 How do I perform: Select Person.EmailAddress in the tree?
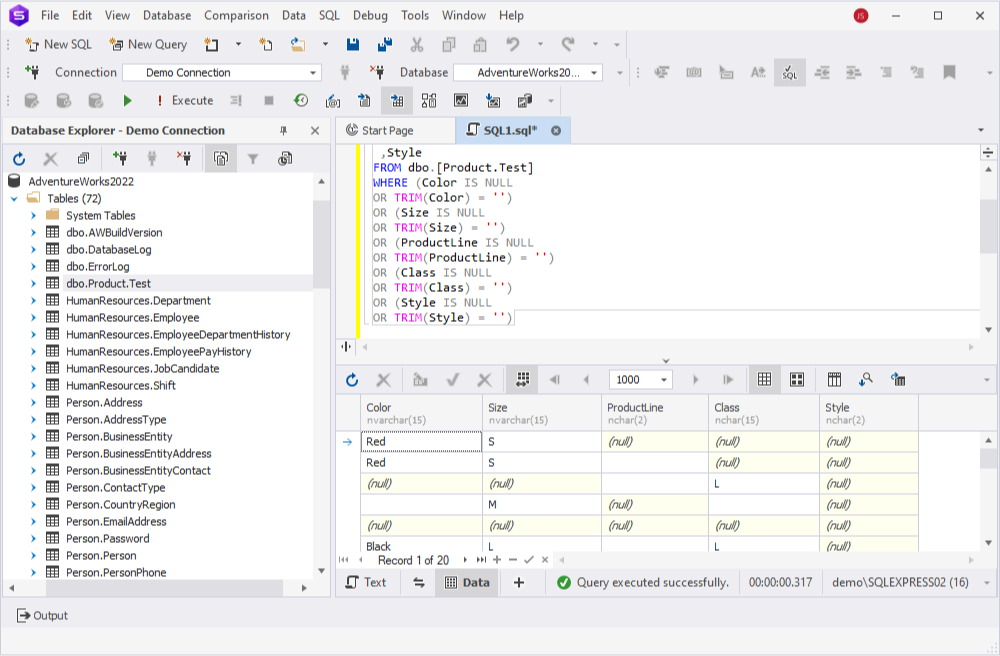116,521
